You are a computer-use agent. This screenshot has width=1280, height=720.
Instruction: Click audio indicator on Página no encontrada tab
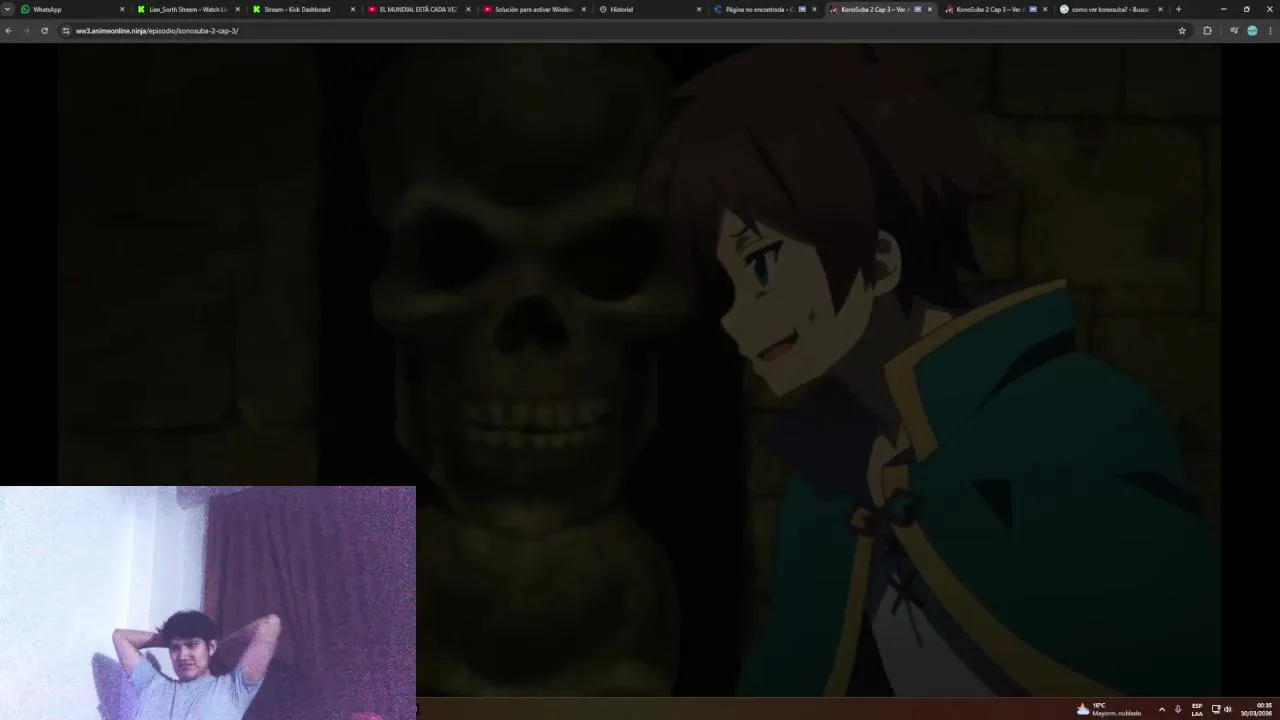click(x=802, y=9)
